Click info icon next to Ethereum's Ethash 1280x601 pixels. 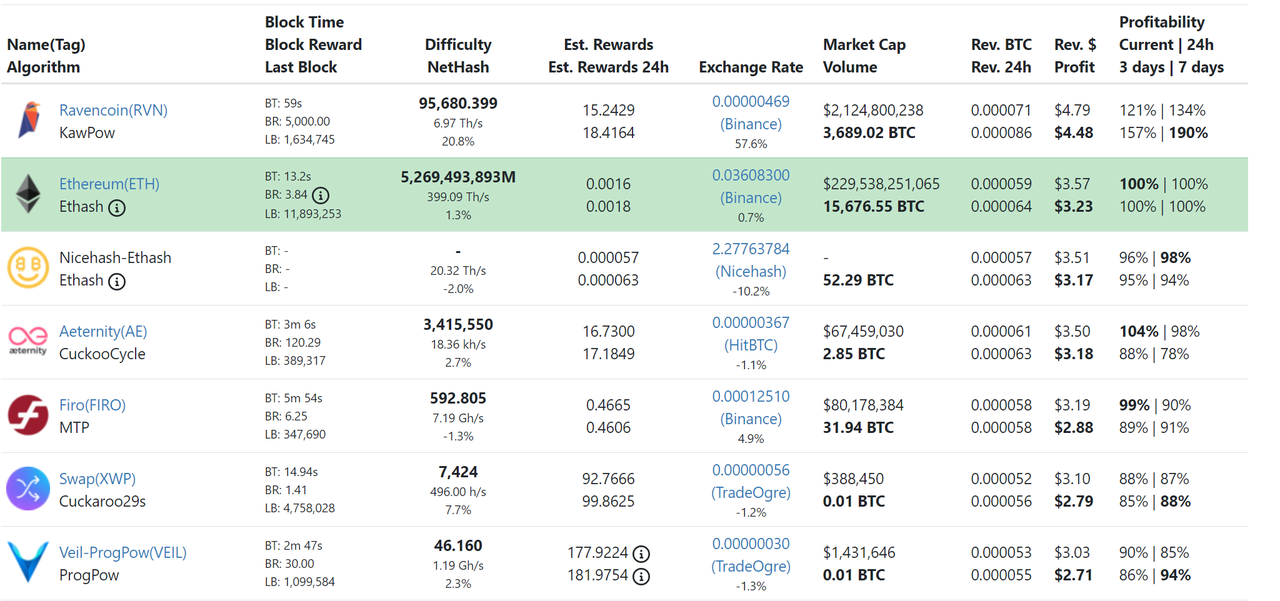coord(117,208)
